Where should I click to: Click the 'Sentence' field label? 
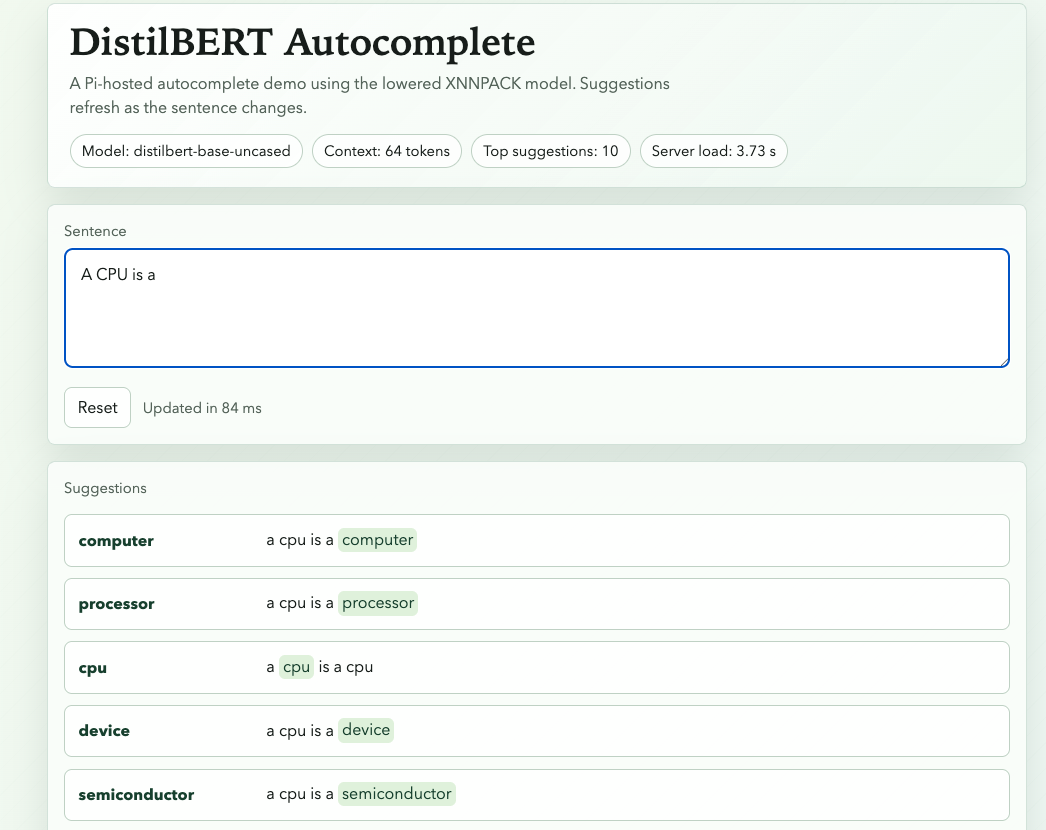[x=95, y=232]
